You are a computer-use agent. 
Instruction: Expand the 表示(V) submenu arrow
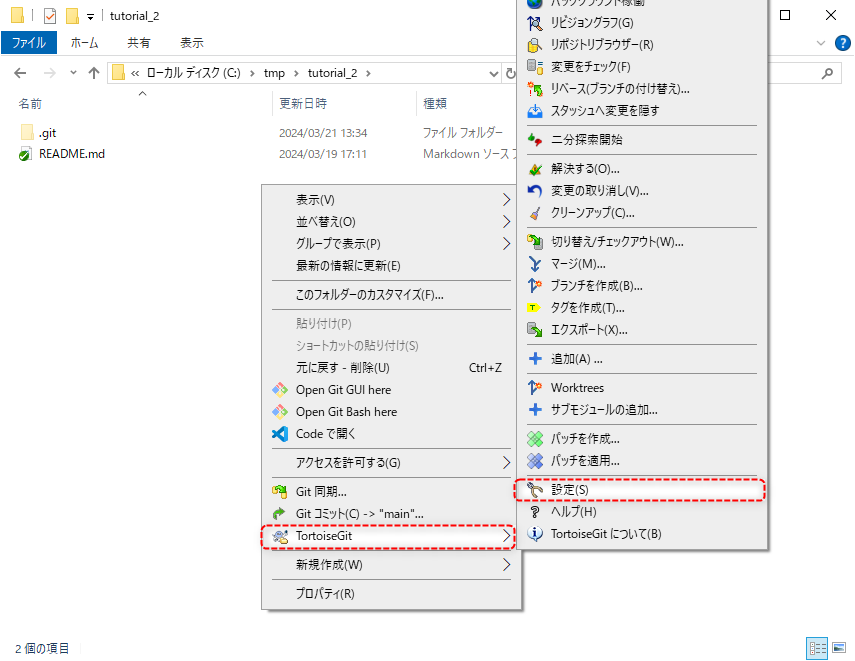tap(506, 200)
